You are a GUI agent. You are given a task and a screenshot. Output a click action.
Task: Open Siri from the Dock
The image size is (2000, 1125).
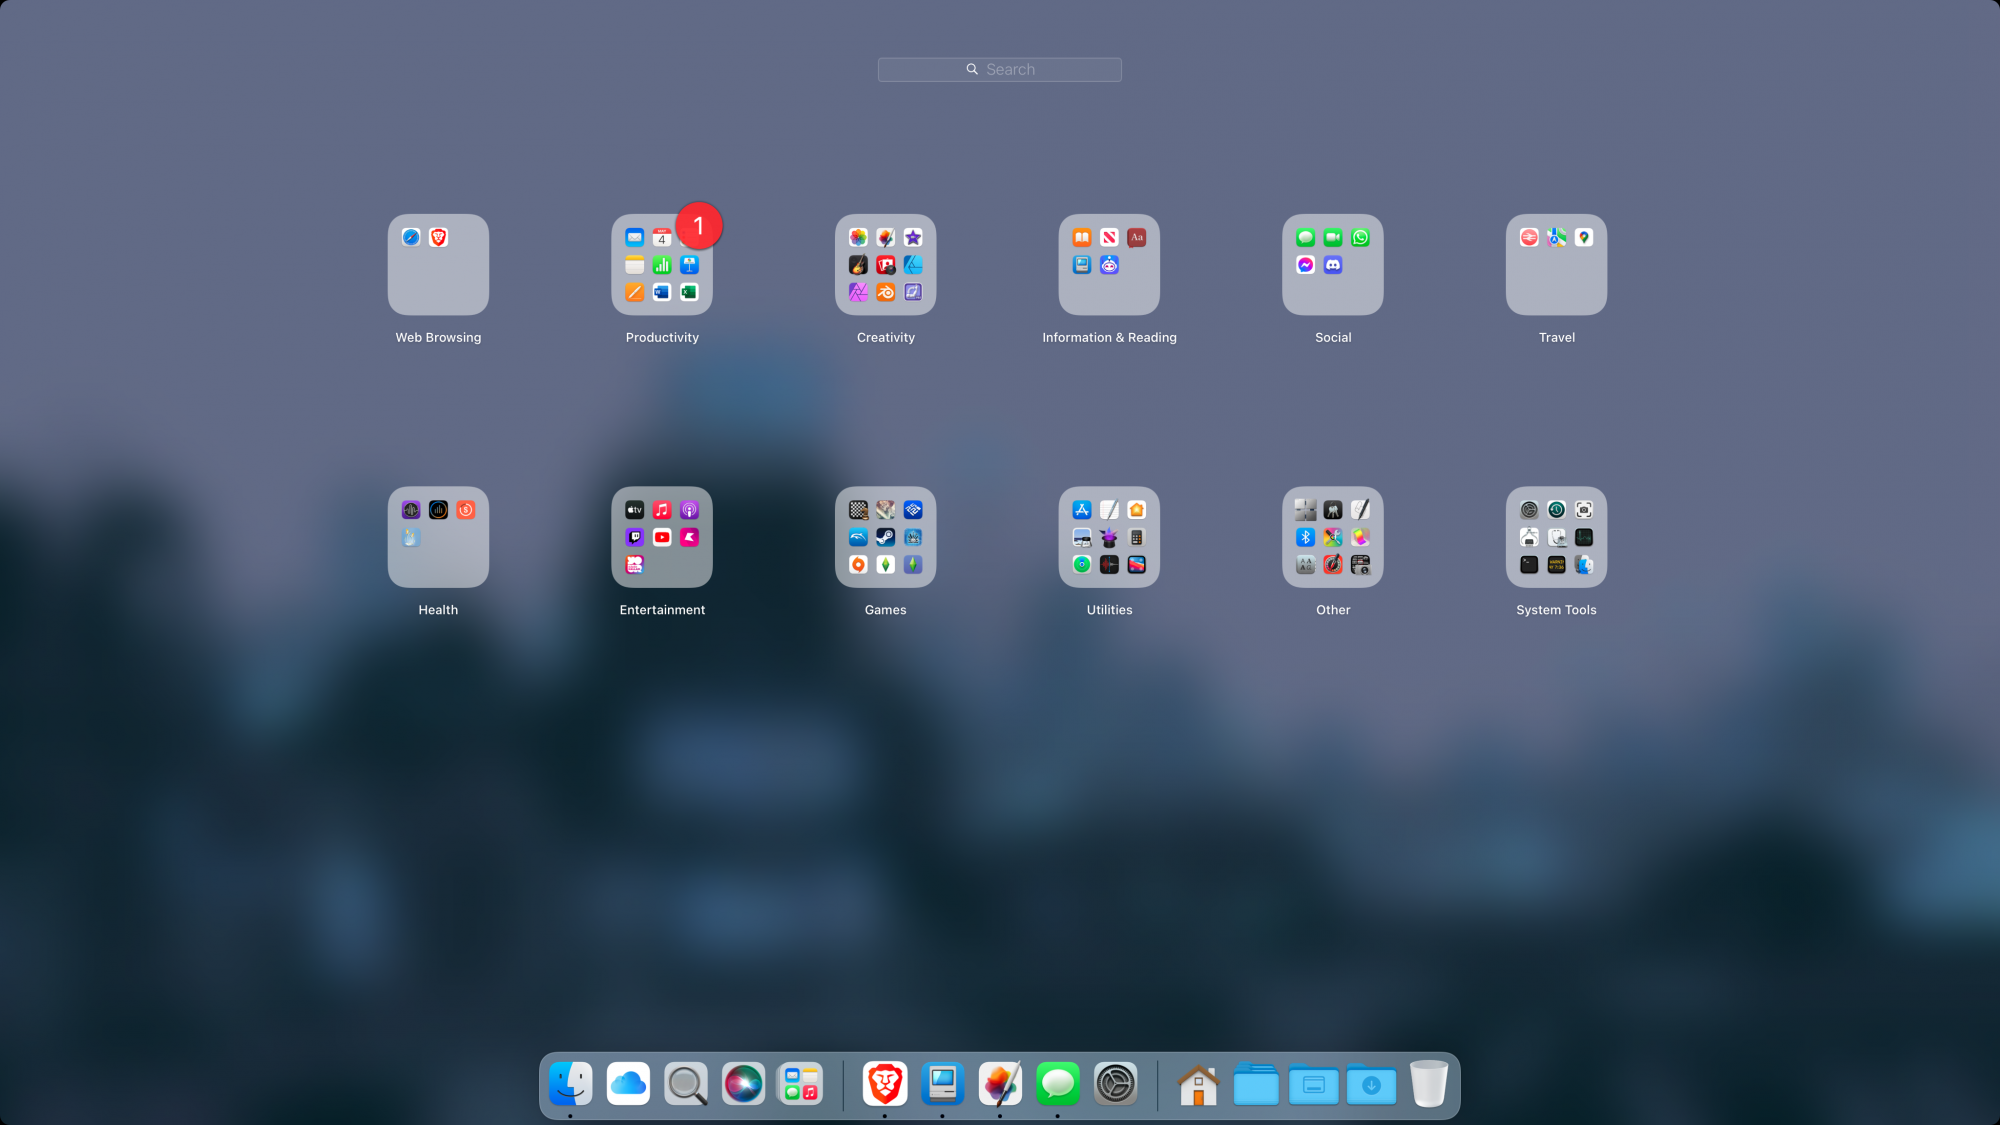[x=743, y=1084]
